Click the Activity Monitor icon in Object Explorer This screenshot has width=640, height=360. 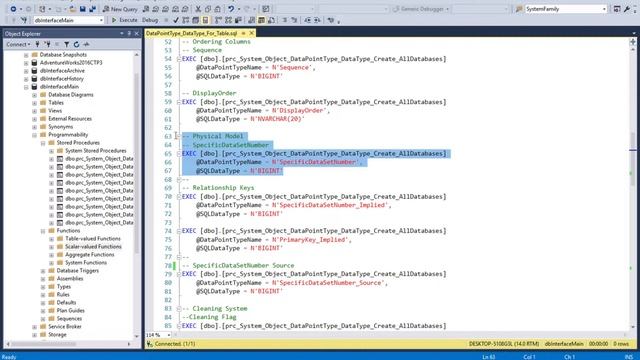tap(86, 44)
